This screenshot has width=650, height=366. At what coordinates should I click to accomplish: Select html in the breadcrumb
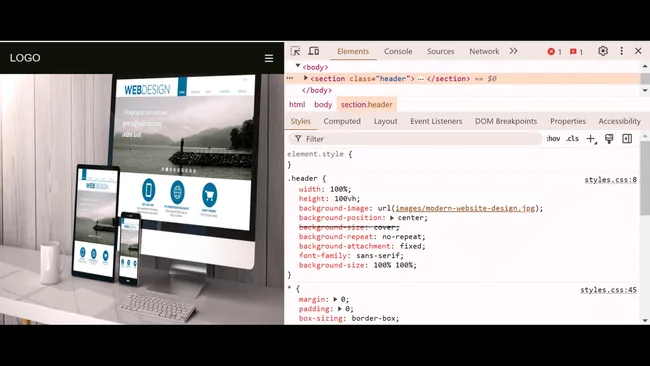coord(297,104)
